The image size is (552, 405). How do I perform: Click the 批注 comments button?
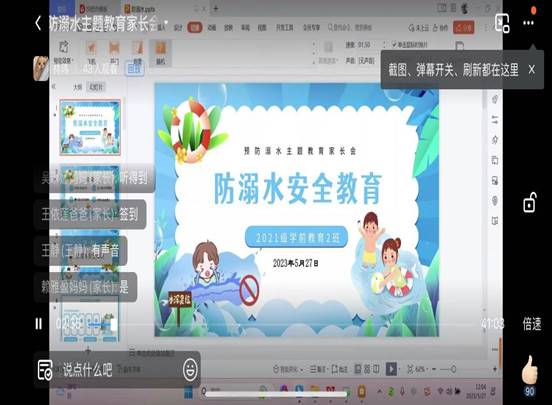339,369
